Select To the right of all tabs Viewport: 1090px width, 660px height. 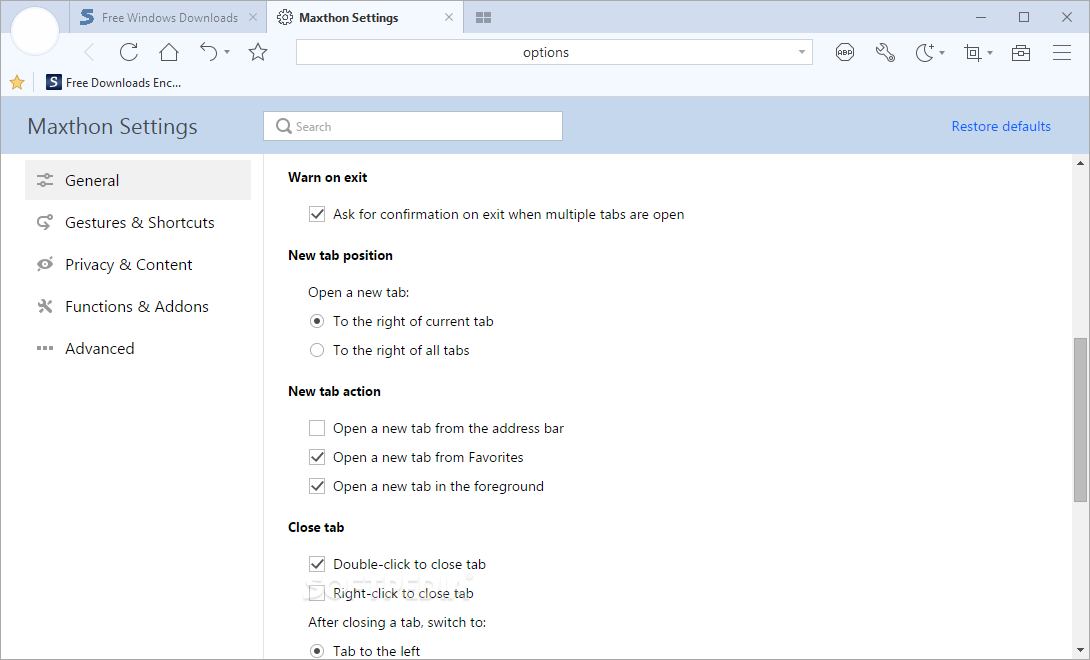(317, 351)
